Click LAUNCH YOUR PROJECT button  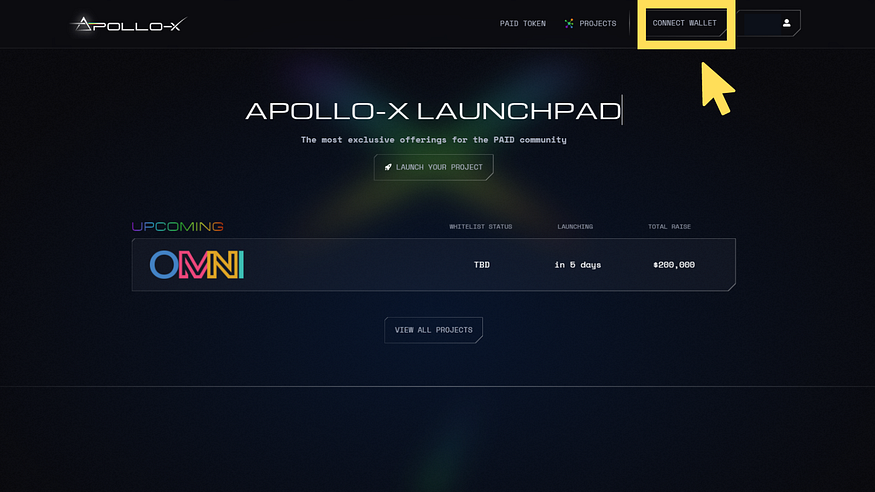[x=434, y=167]
